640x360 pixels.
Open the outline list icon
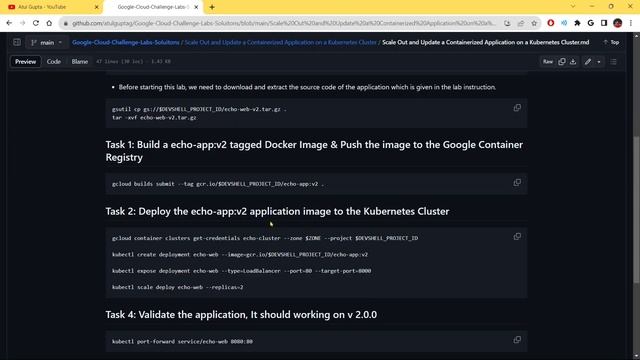613,62
